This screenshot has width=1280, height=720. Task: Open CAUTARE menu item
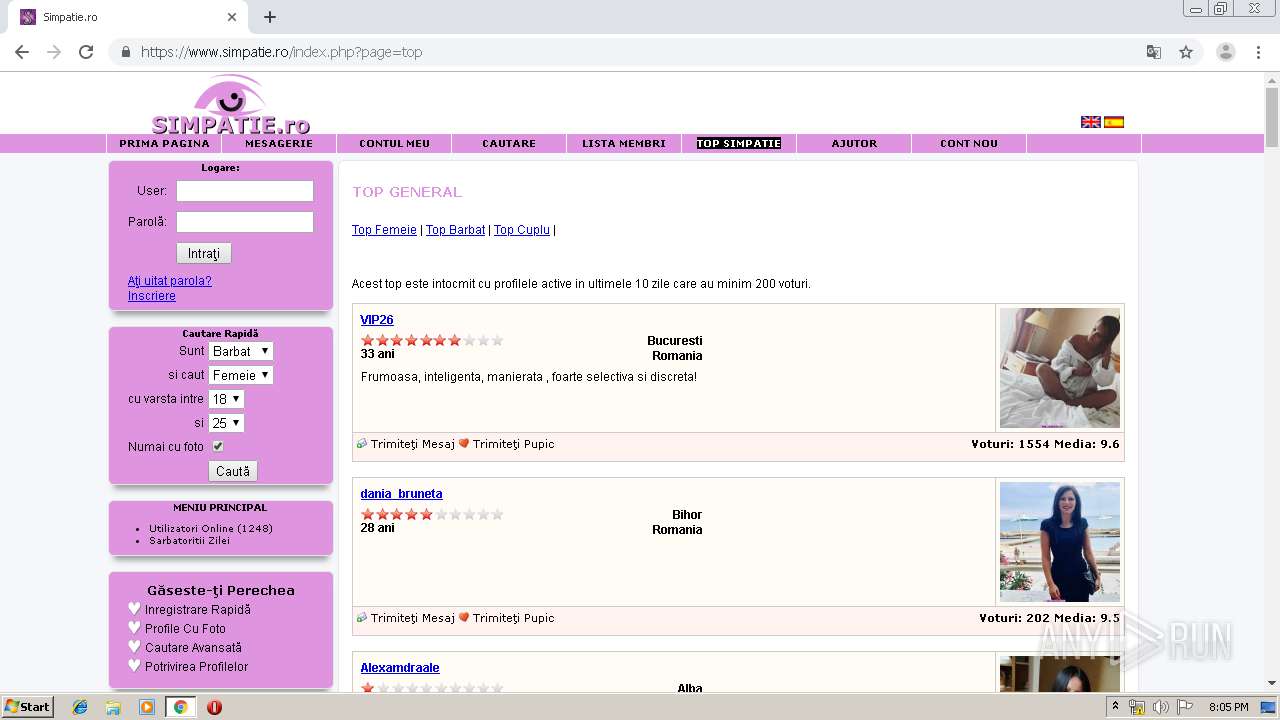click(x=509, y=144)
